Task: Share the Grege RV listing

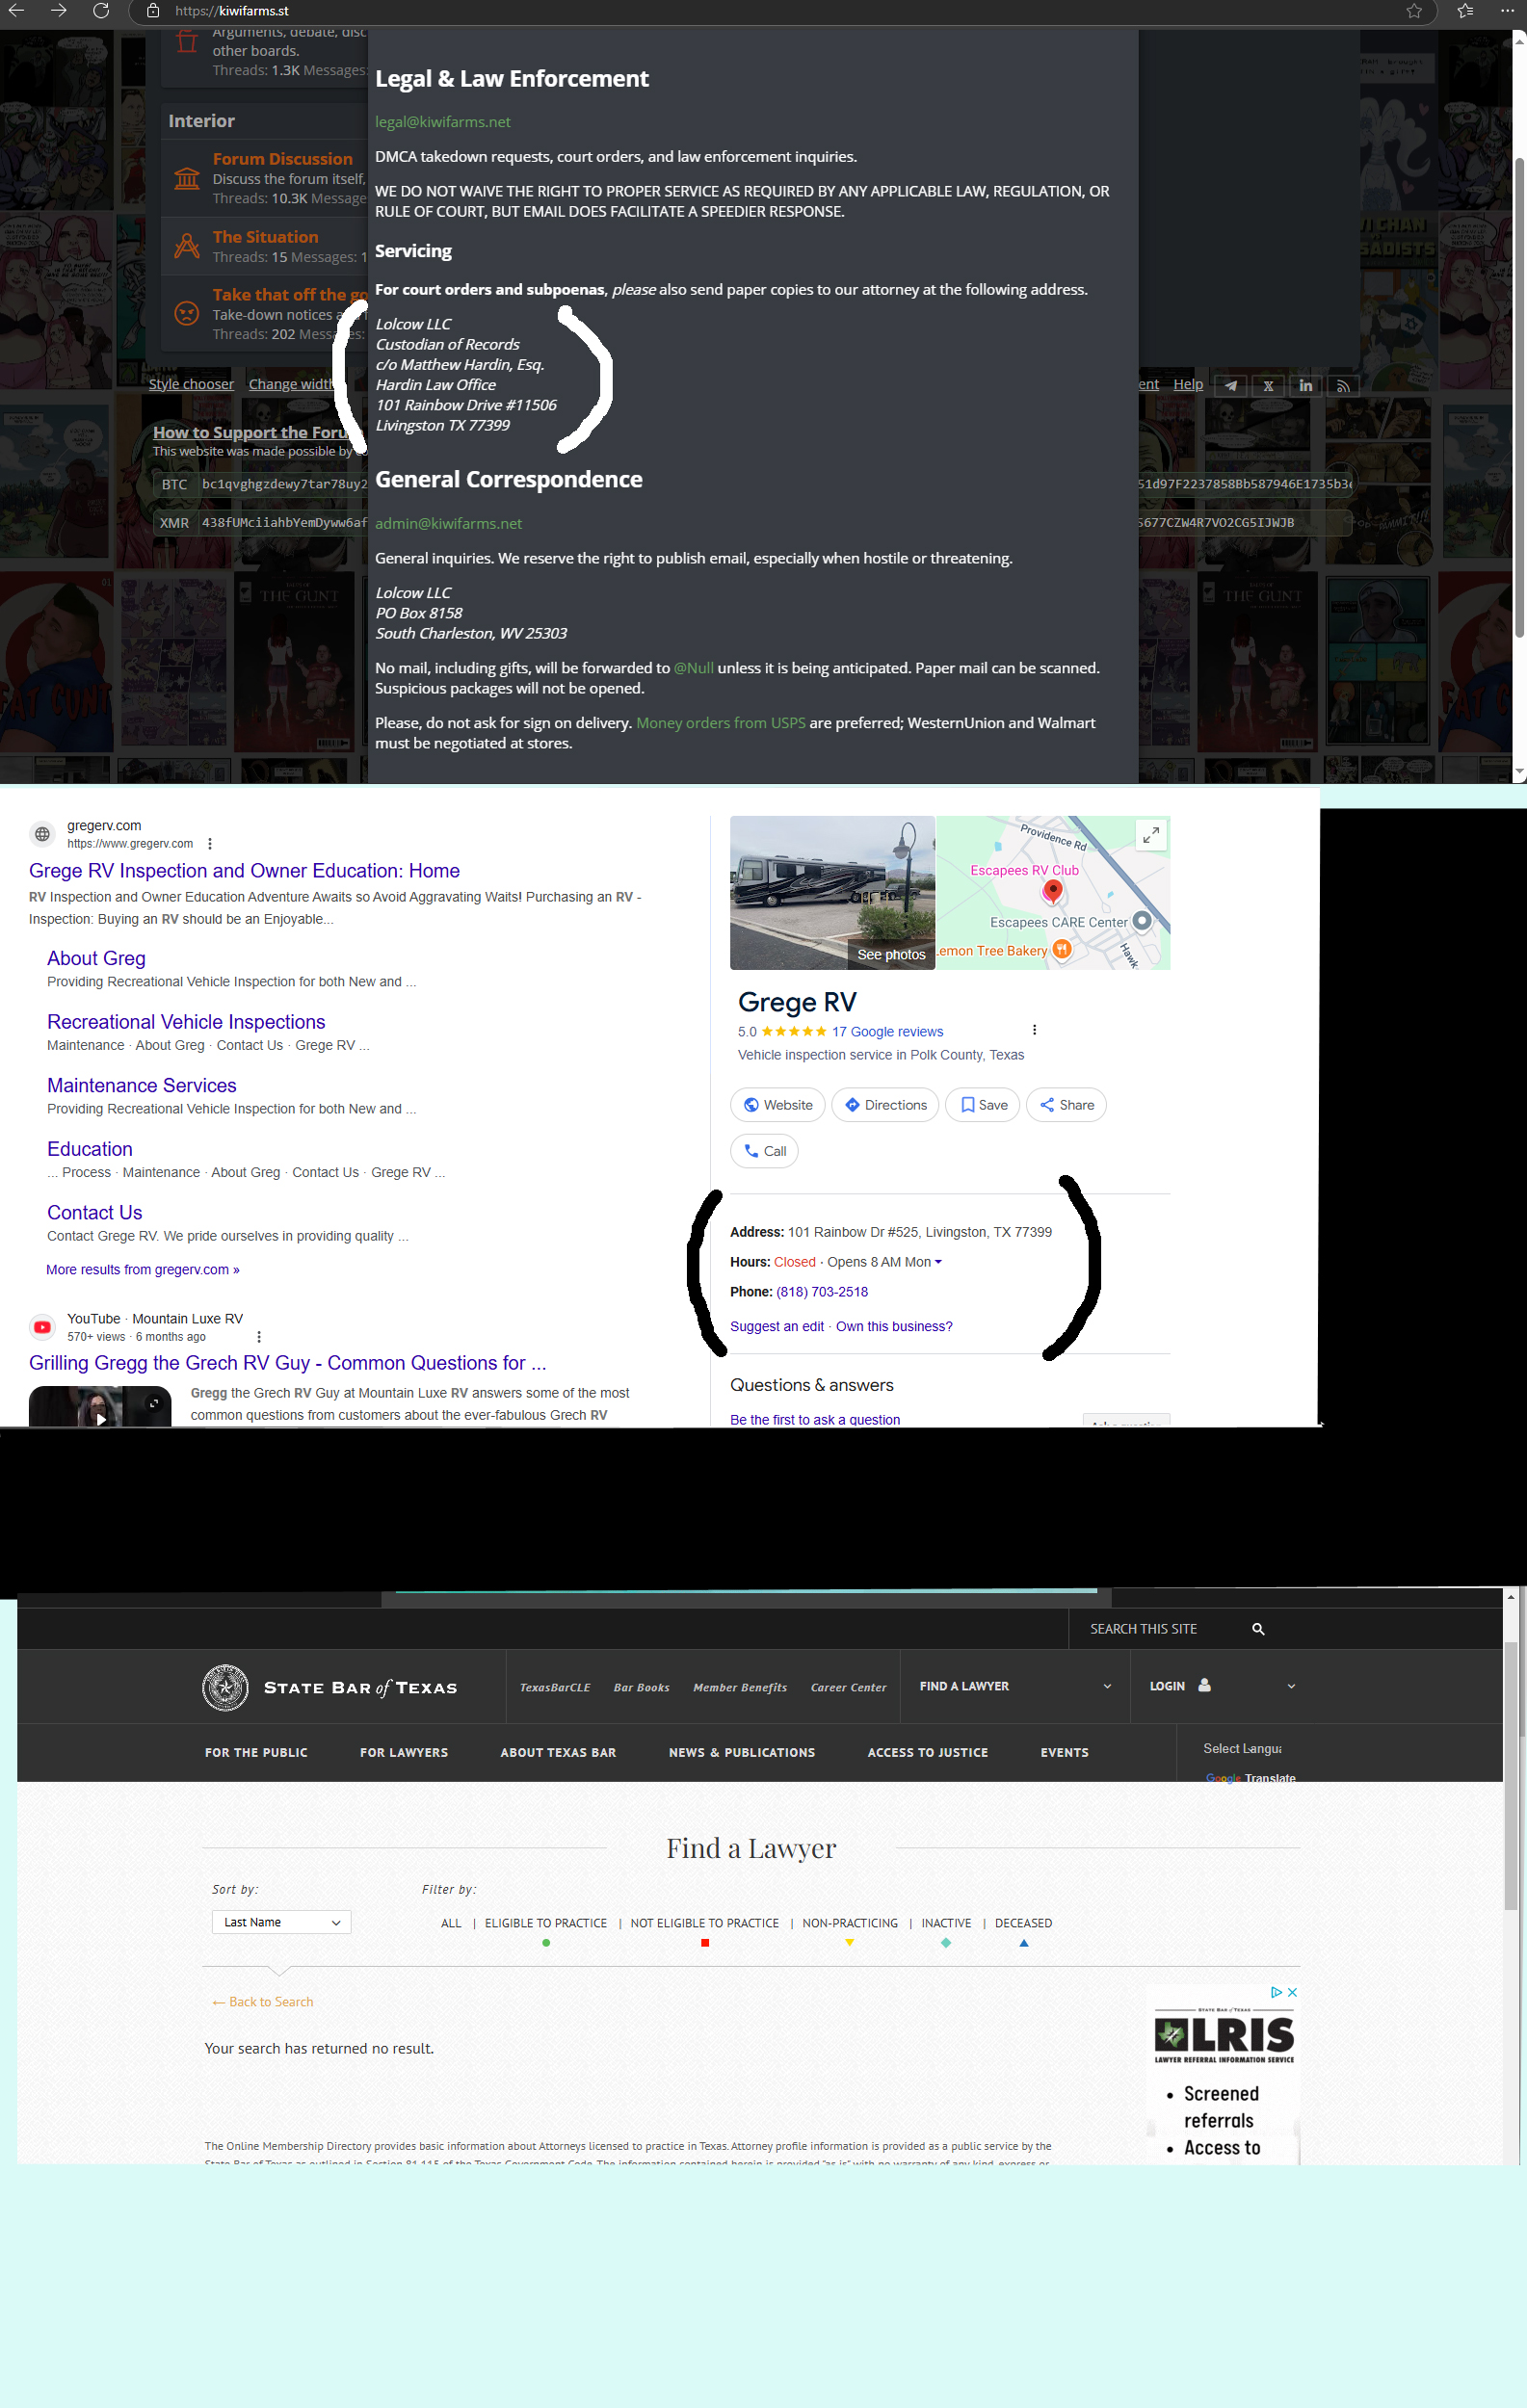Action: coord(1066,1105)
